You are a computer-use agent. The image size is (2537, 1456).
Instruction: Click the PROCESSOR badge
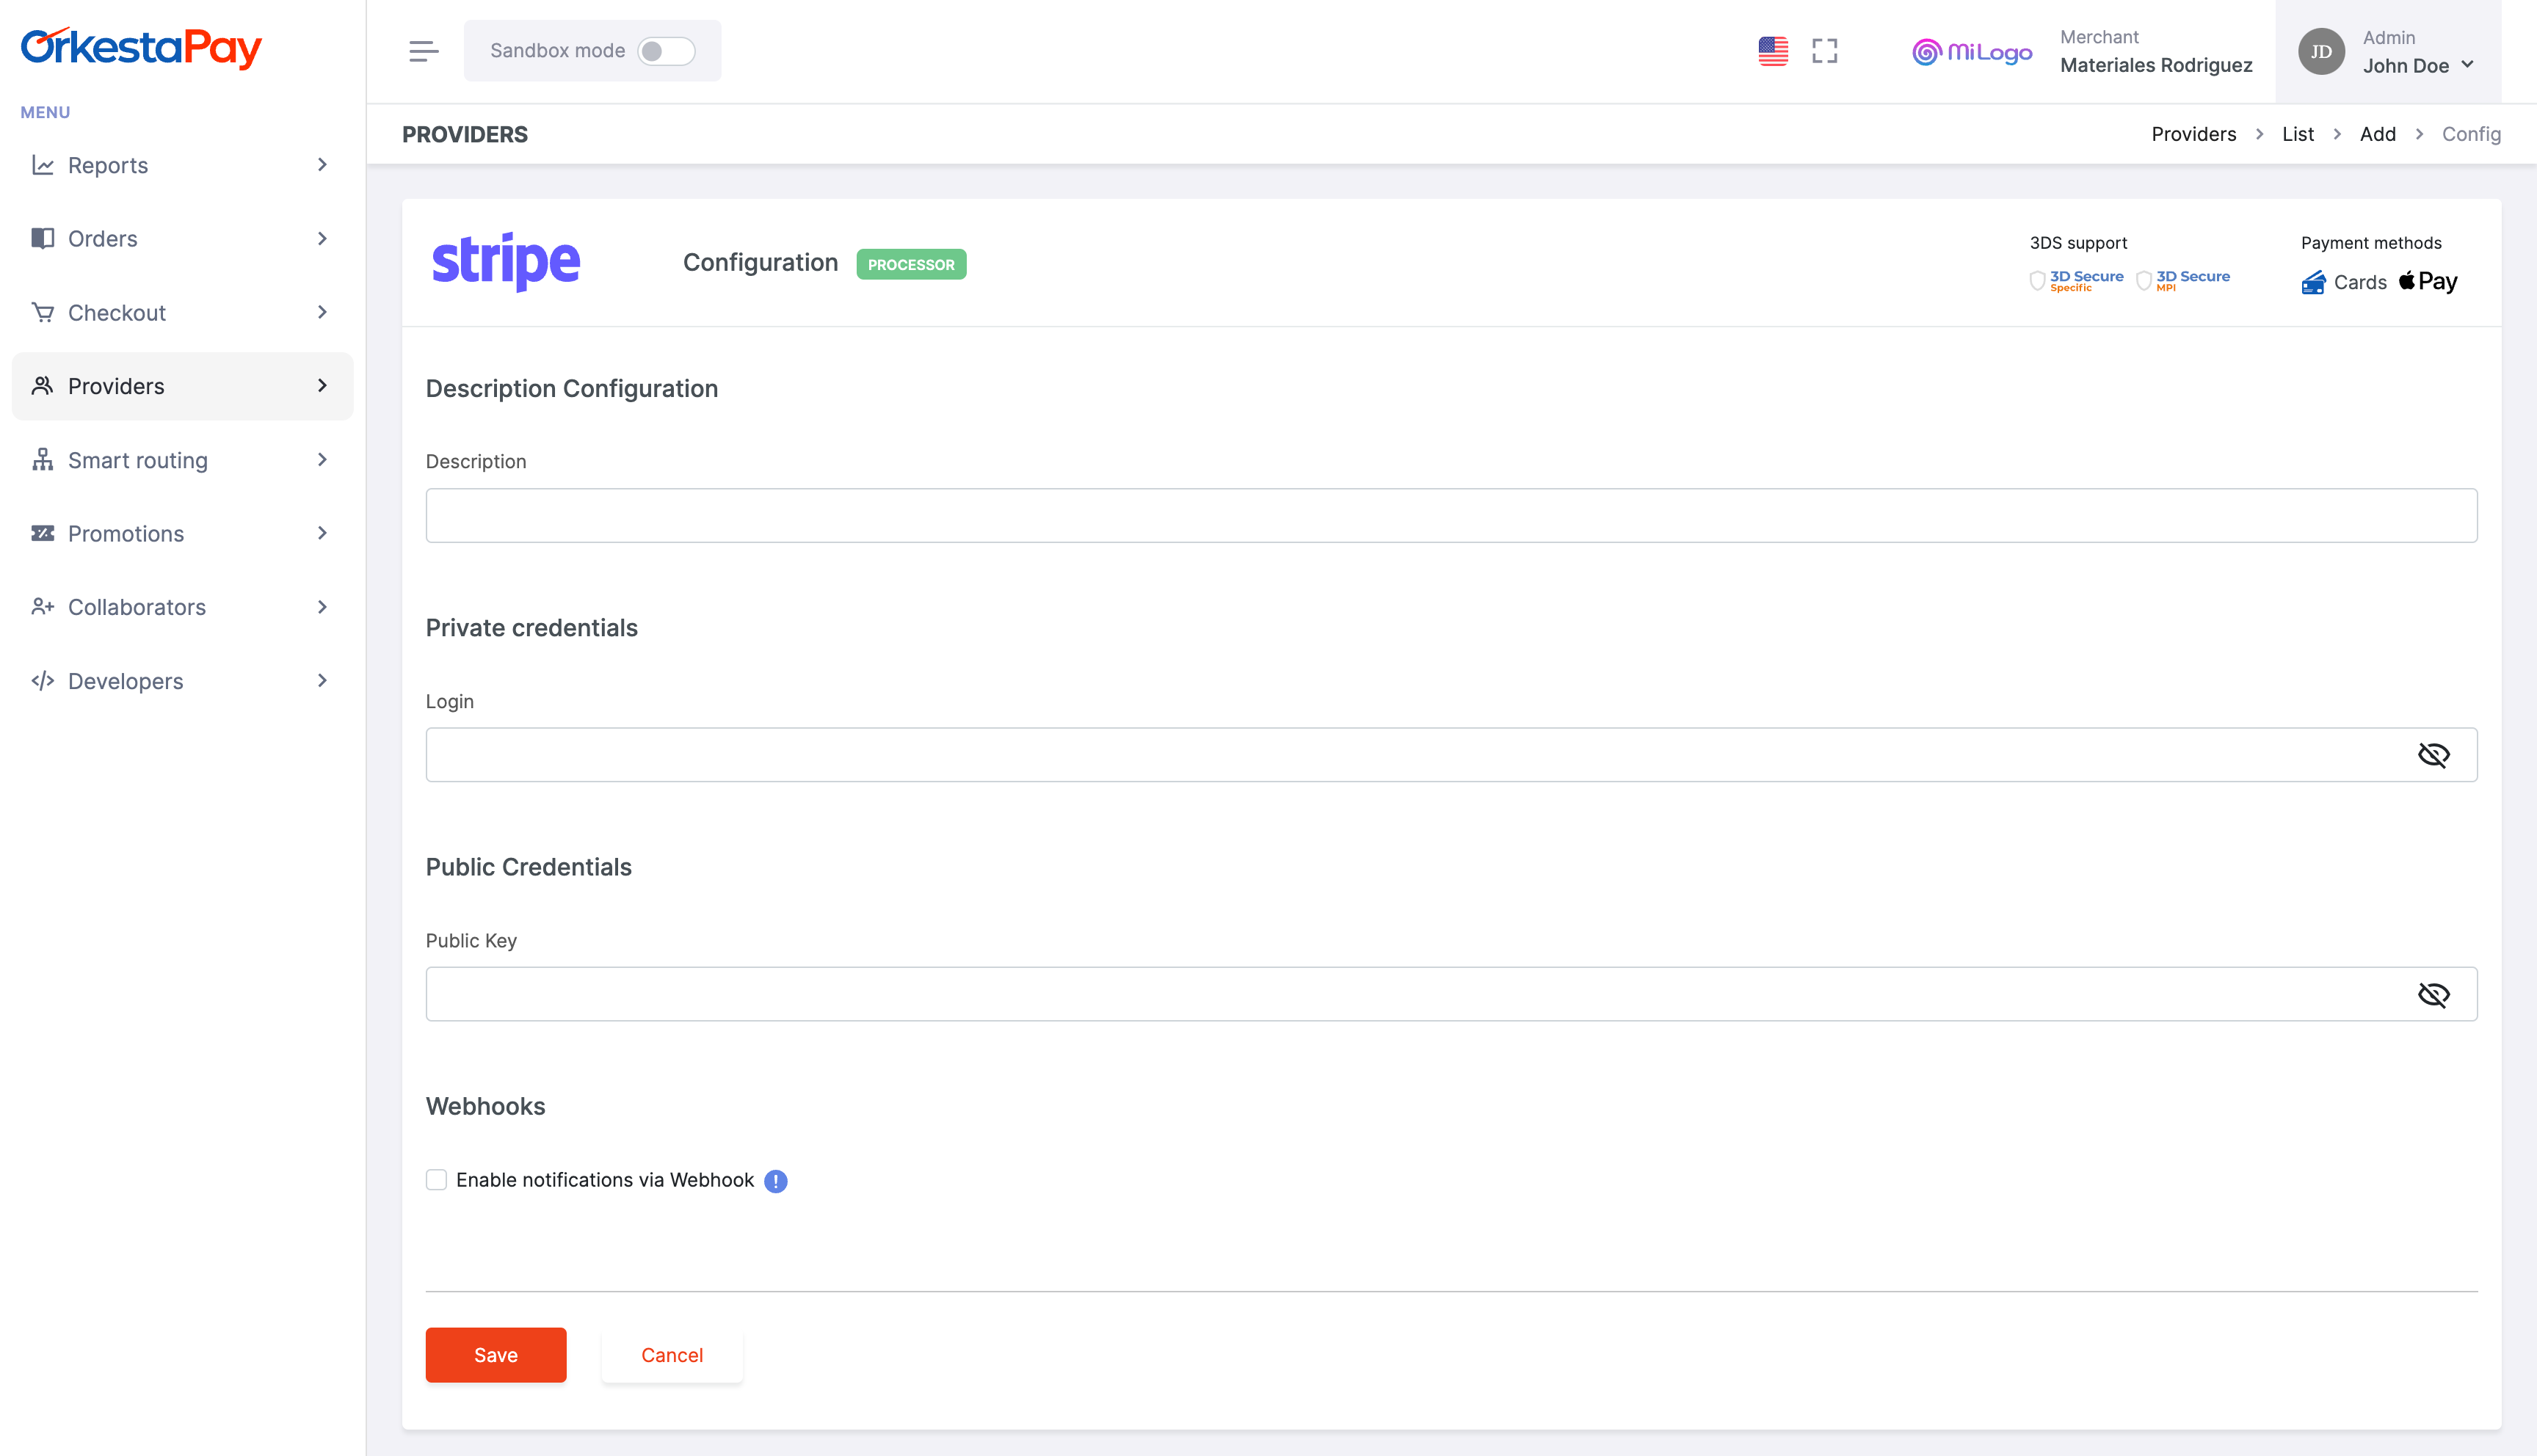tap(911, 264)
